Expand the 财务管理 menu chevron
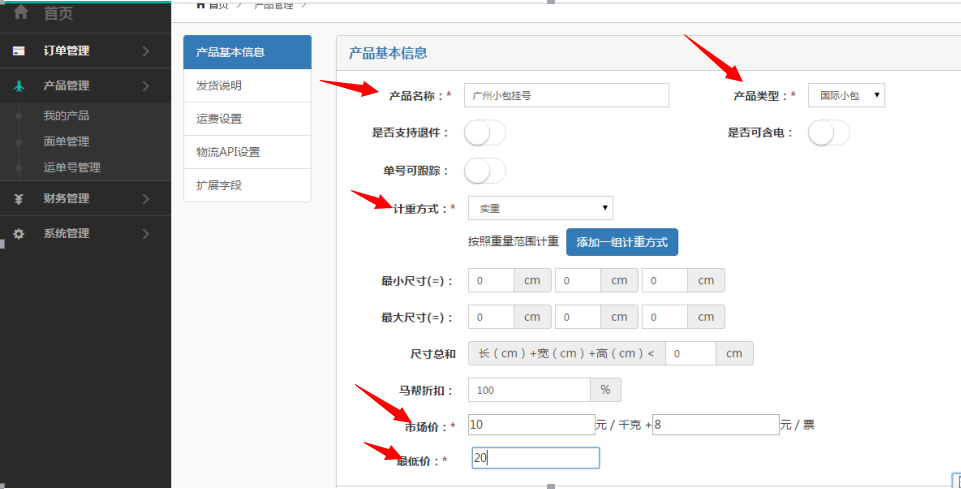This screenshot has height=489, width=961. coord(146,199)
